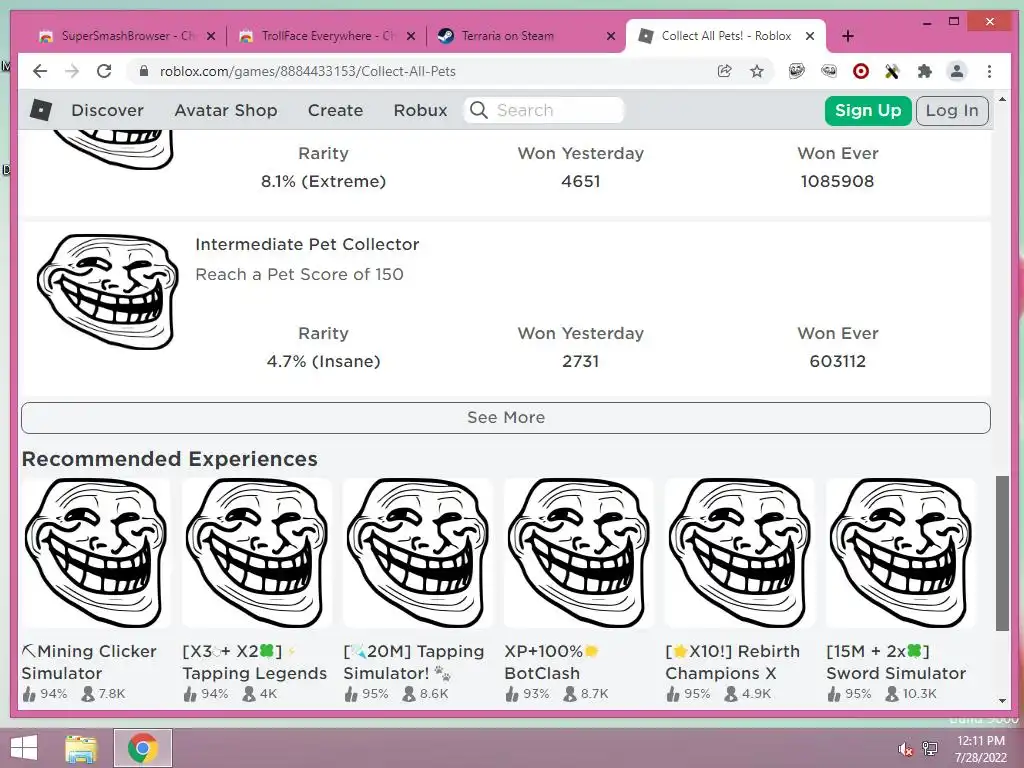Click See More badges button
The height and width of the screenshot is (768, 1024).
pos(505,417)
